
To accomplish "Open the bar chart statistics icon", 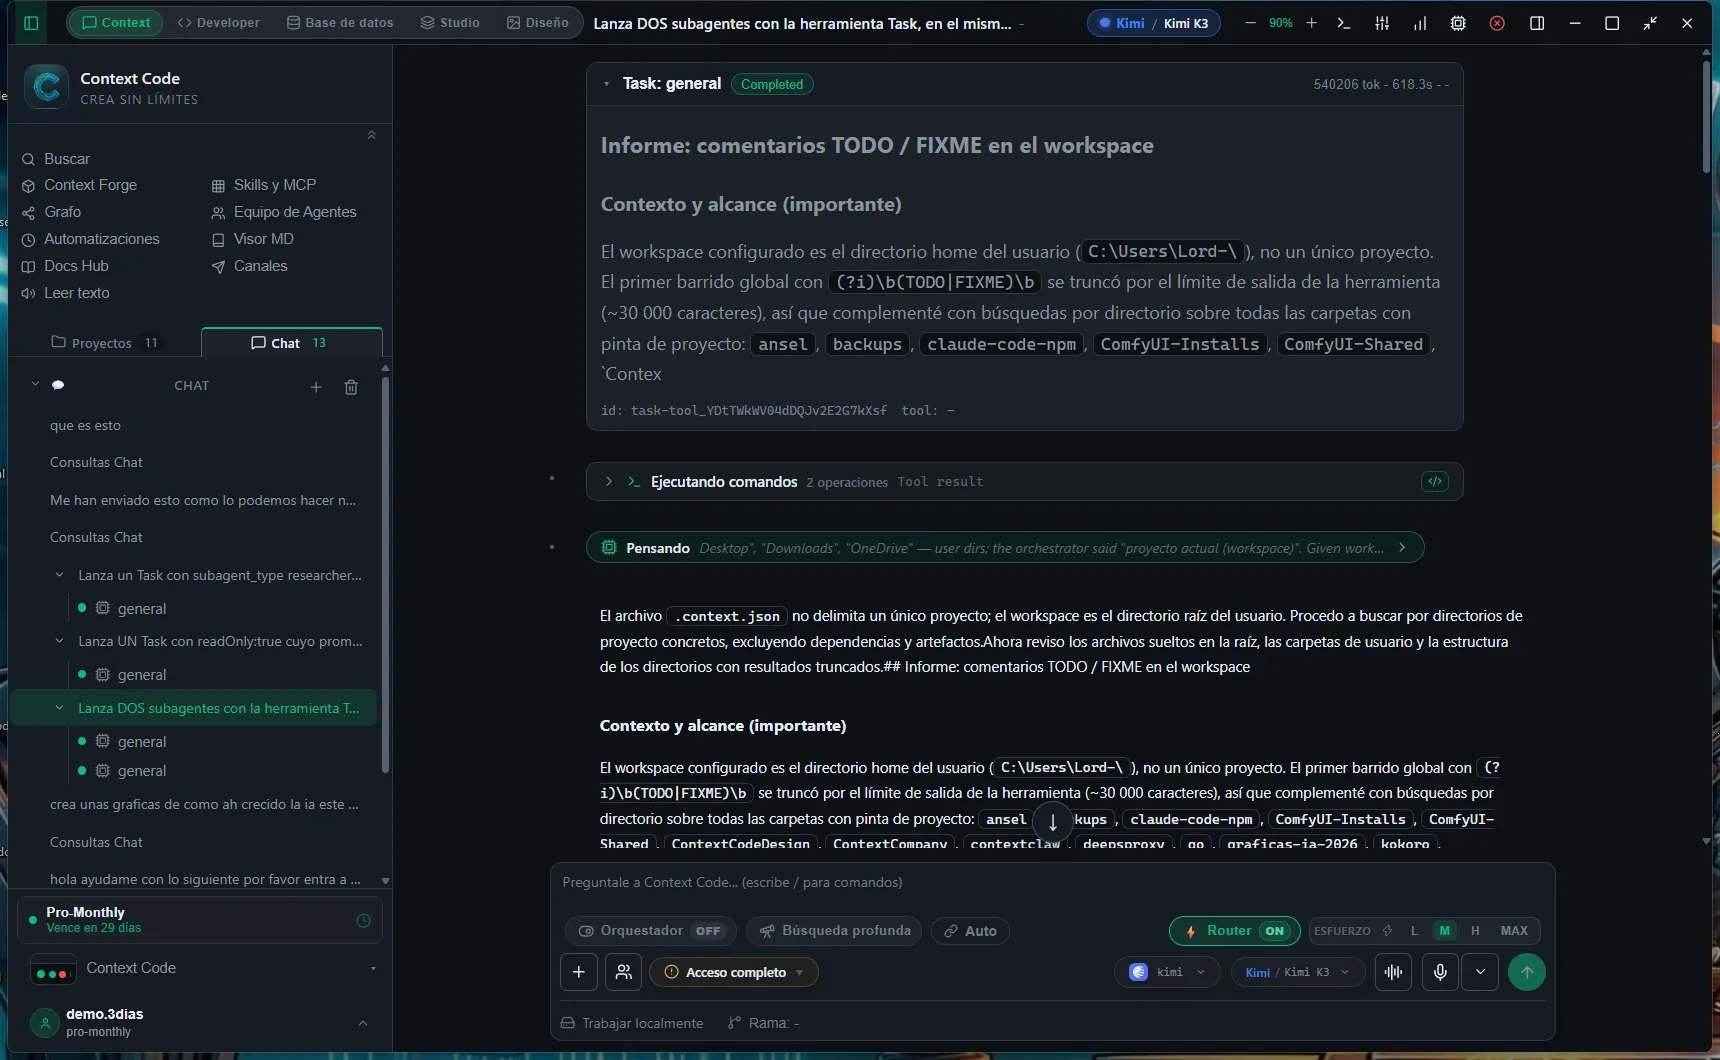I will click(x=1420, y=23).
